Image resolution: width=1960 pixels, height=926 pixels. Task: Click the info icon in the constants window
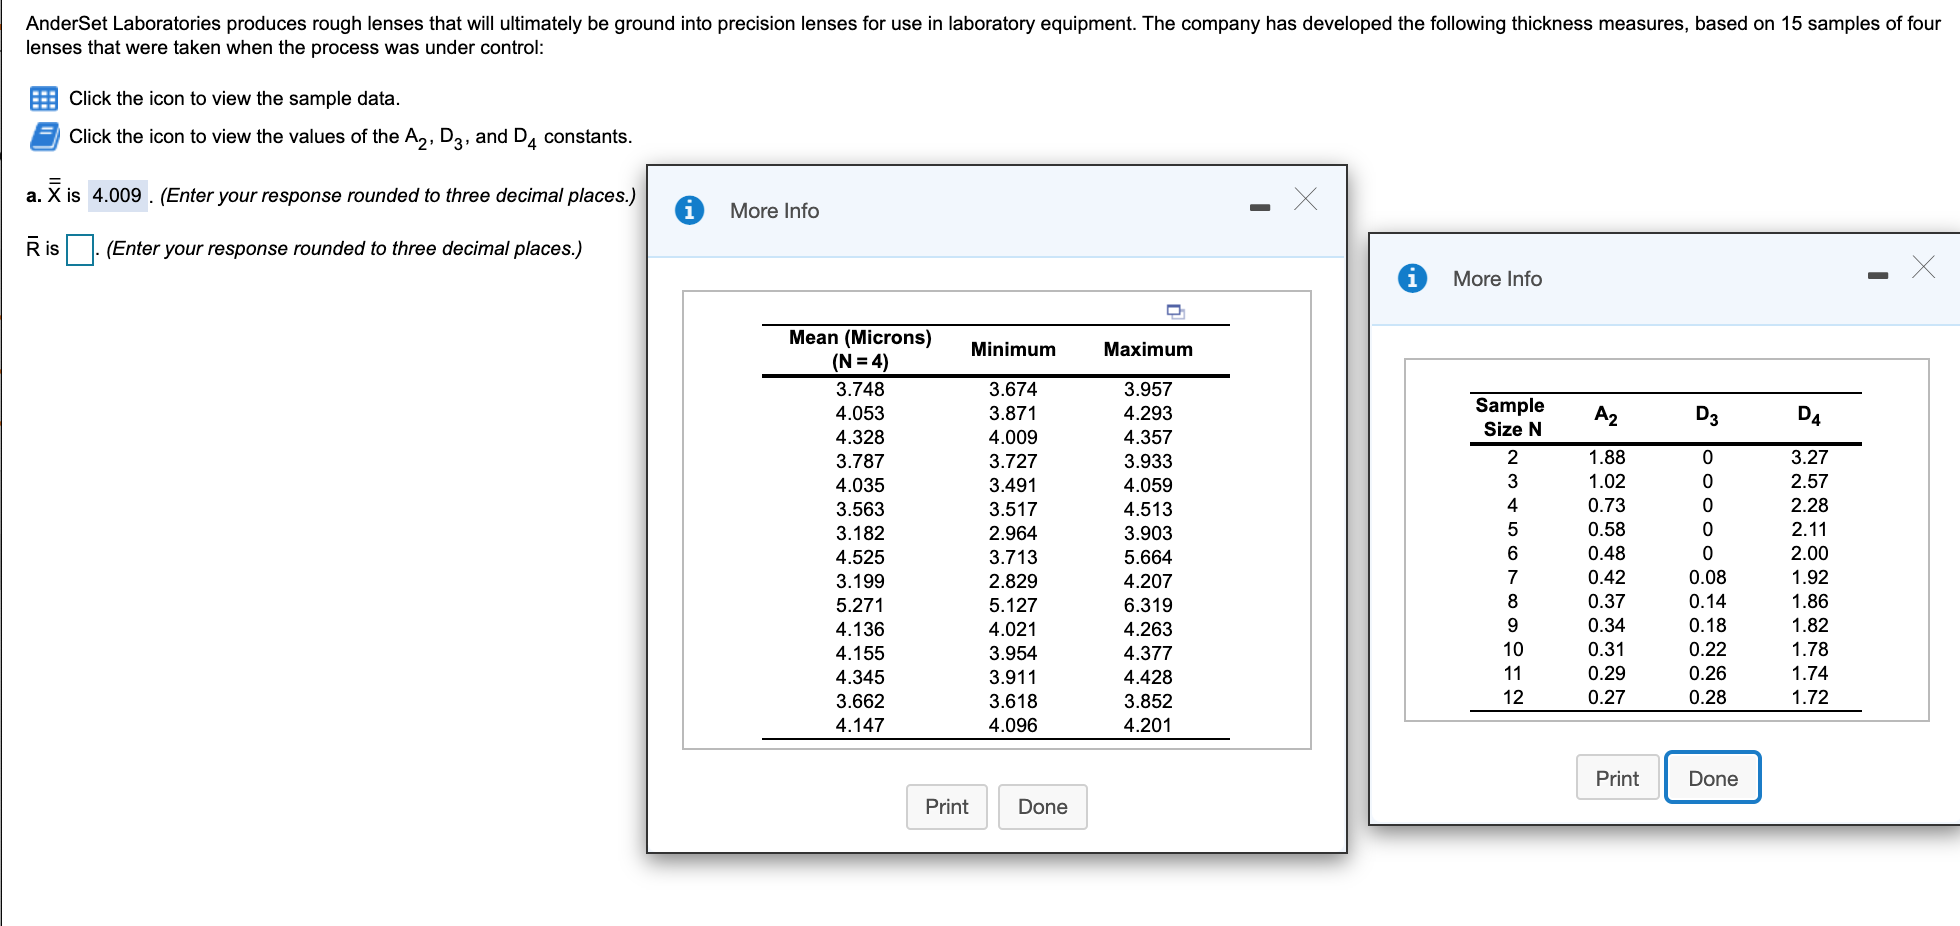[x=1412, y=278]
